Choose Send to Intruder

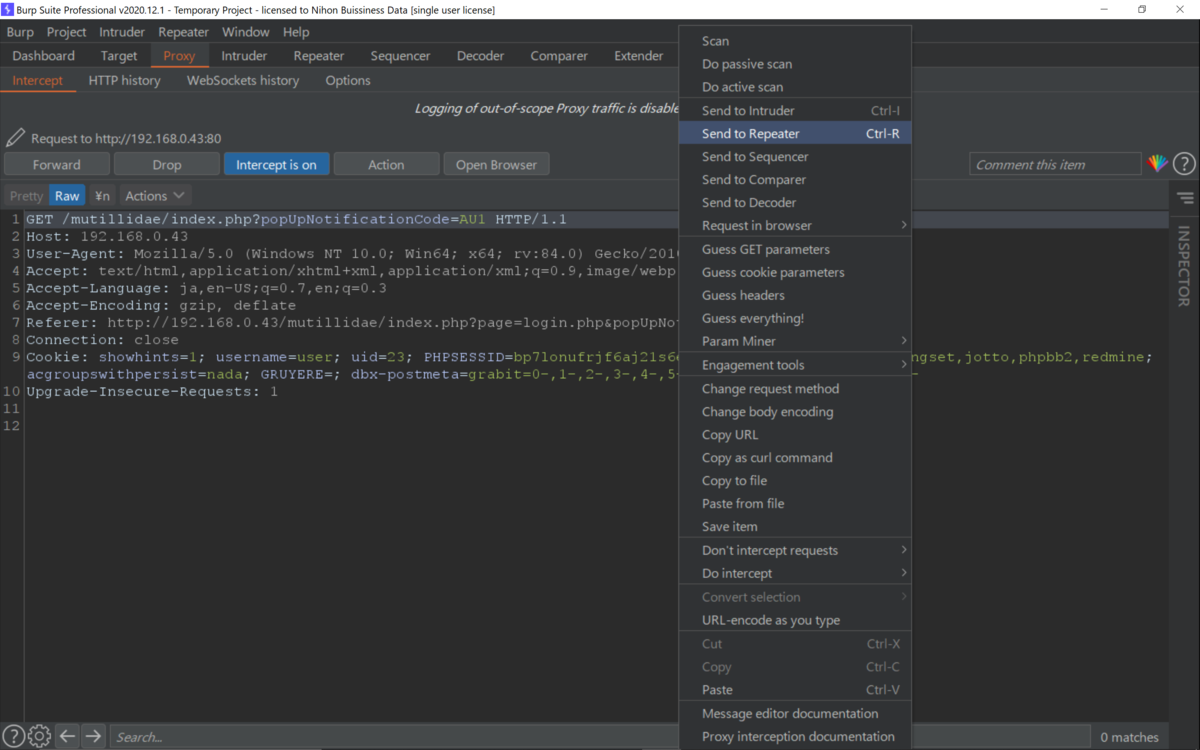pos(795,110)
